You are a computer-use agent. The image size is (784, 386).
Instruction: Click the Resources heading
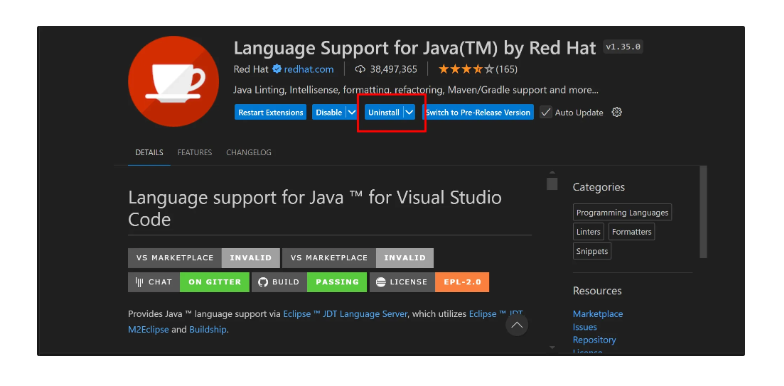(x=598, y=291)
